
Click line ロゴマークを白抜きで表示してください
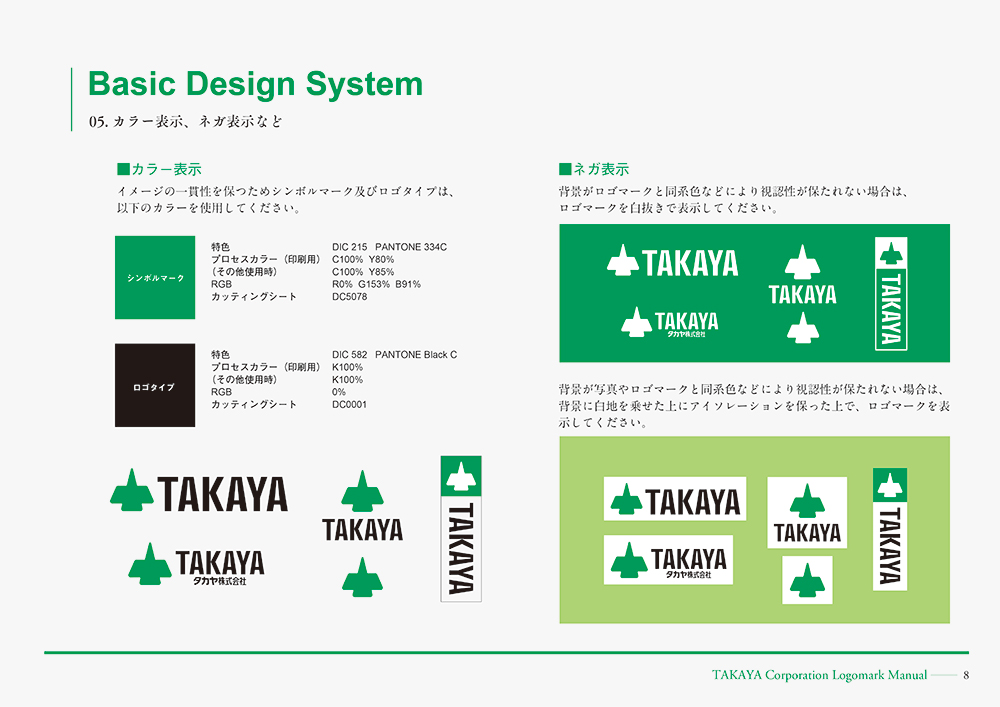[668, 208]
